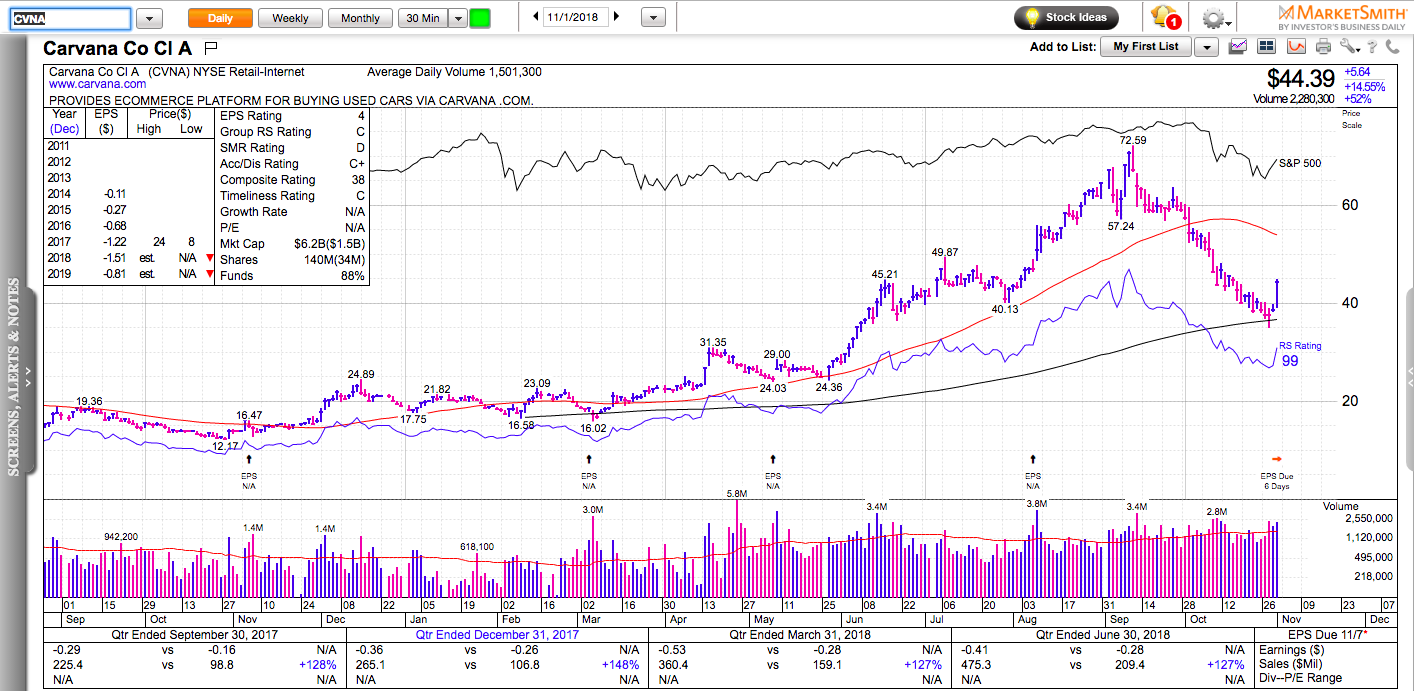Open the intraday interval dropdown arrow
Image resolution: width=1414 pixels, height=691 pixels.
pos(457,18)
